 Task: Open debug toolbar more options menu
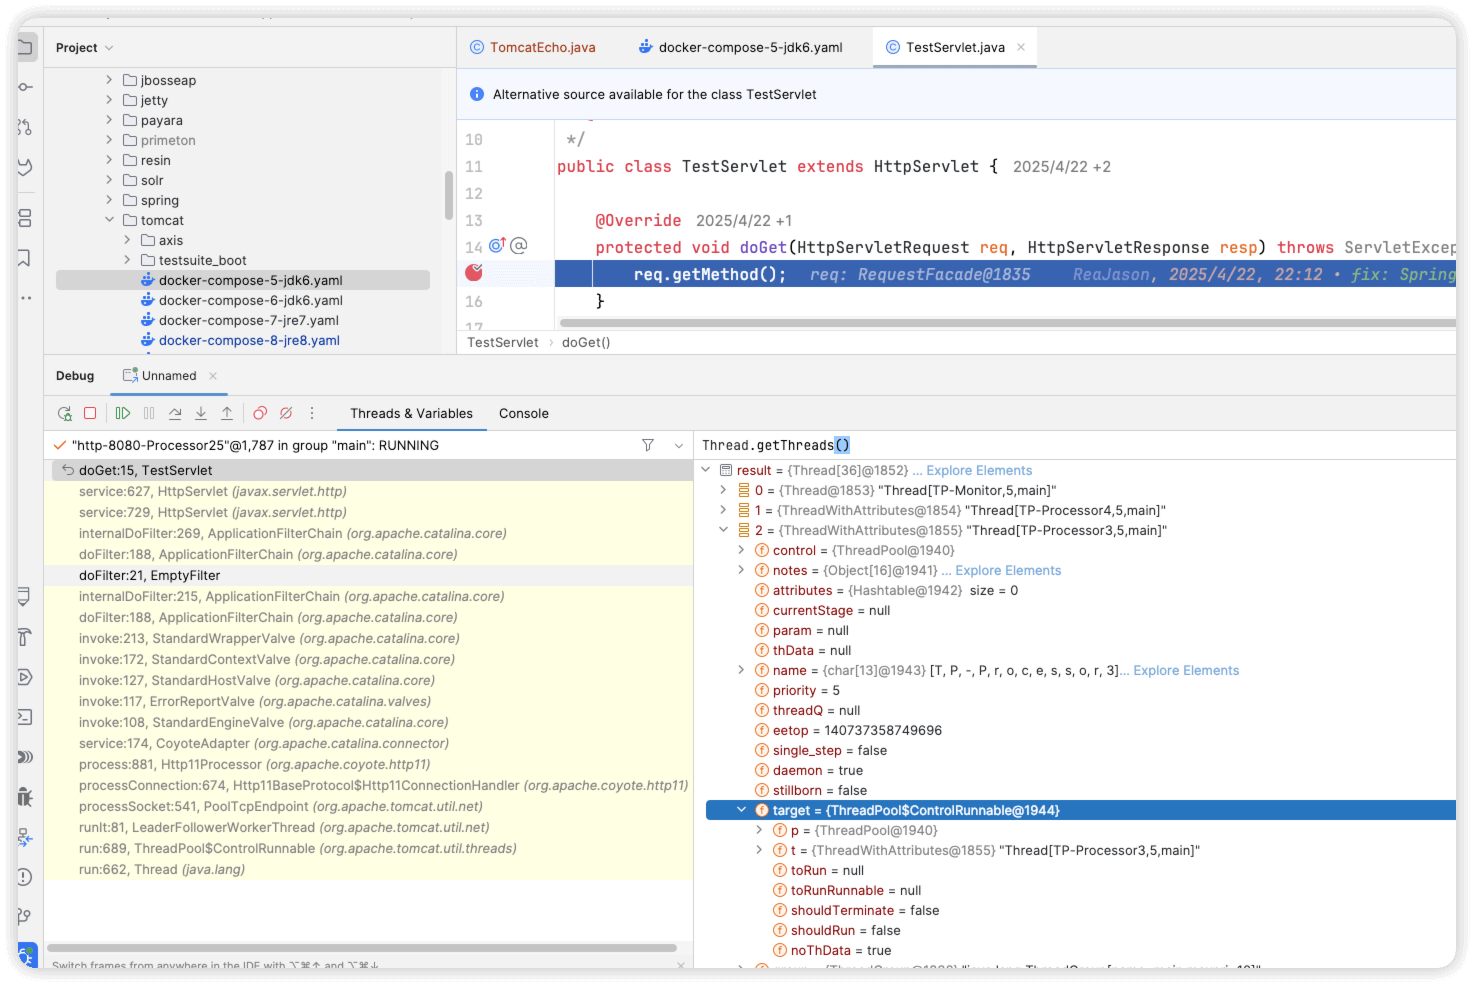[x=312, y=413]
